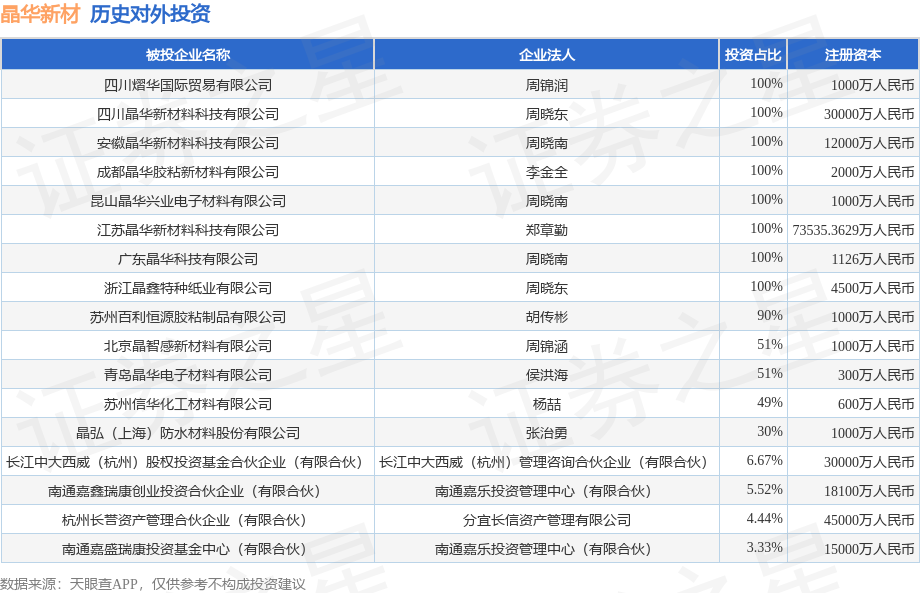
Task: Click 周晓南 in 昆山晶华兴业 row
Action: click(546, 201)
